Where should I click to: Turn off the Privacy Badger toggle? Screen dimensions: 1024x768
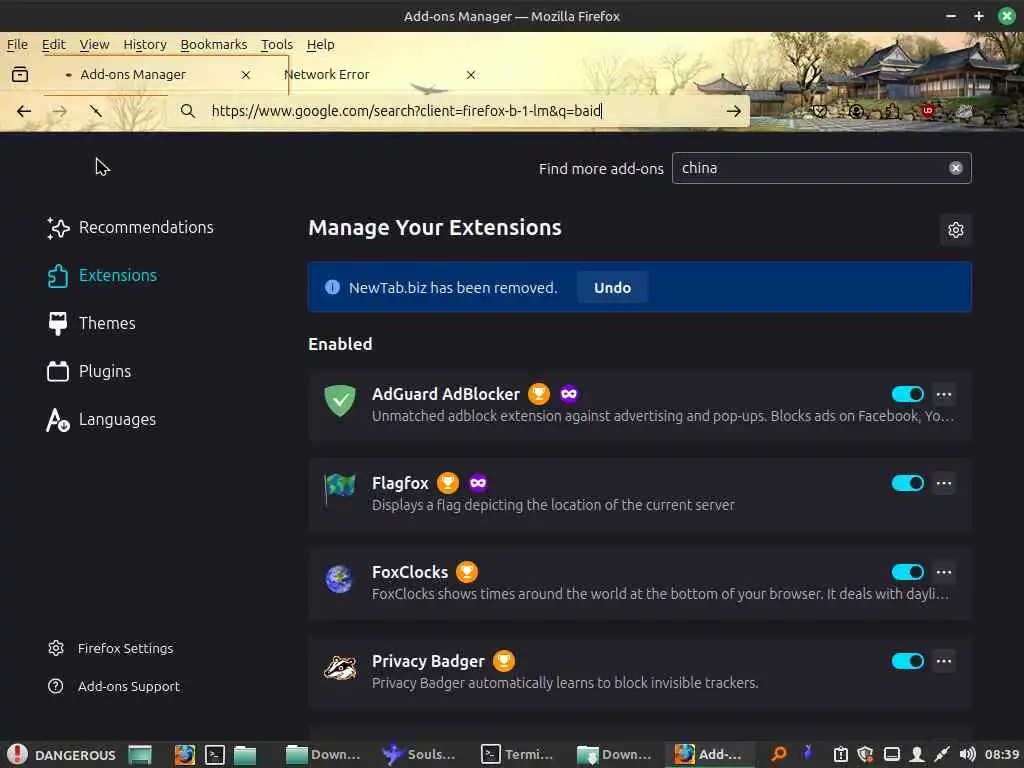click(x=907, y=661)
